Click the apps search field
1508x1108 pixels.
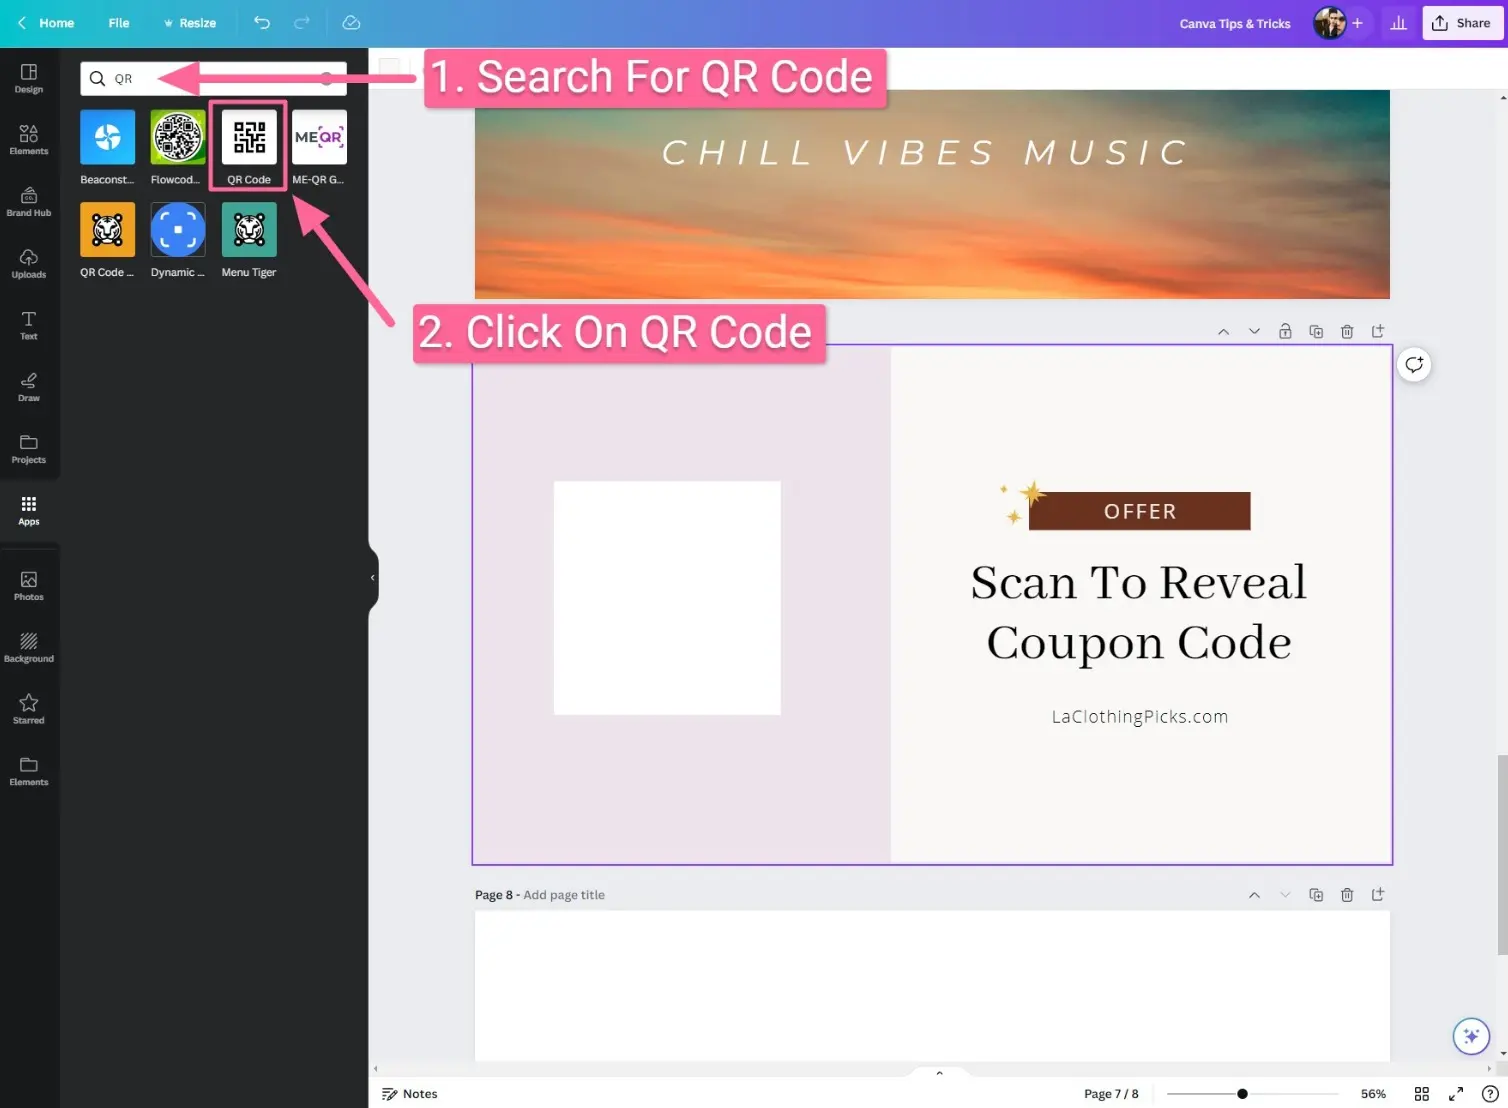(x=213, y=78)
